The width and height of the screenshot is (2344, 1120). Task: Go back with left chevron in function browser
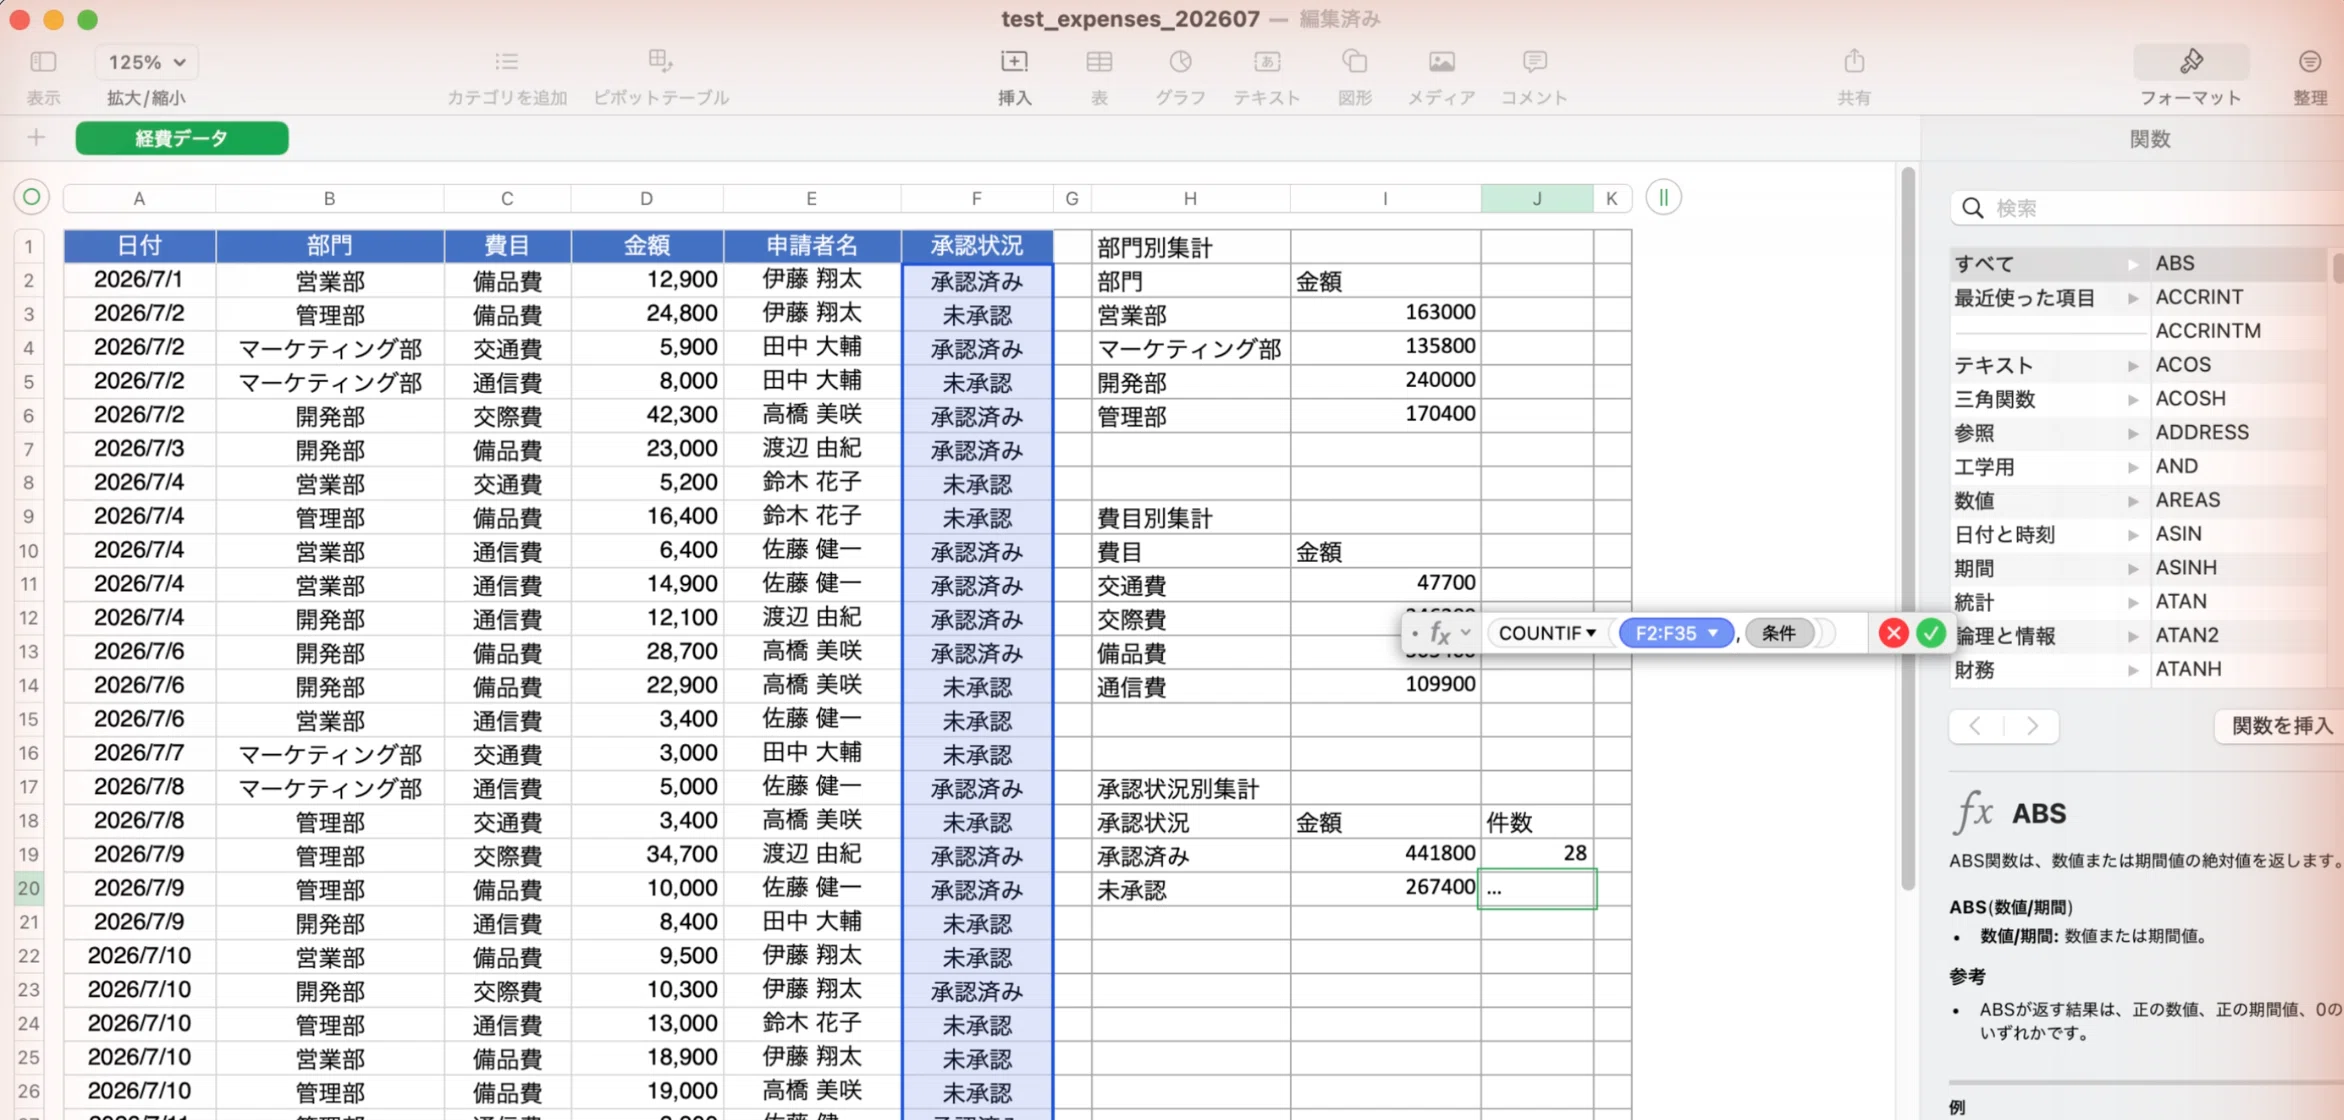[1976, 726]
